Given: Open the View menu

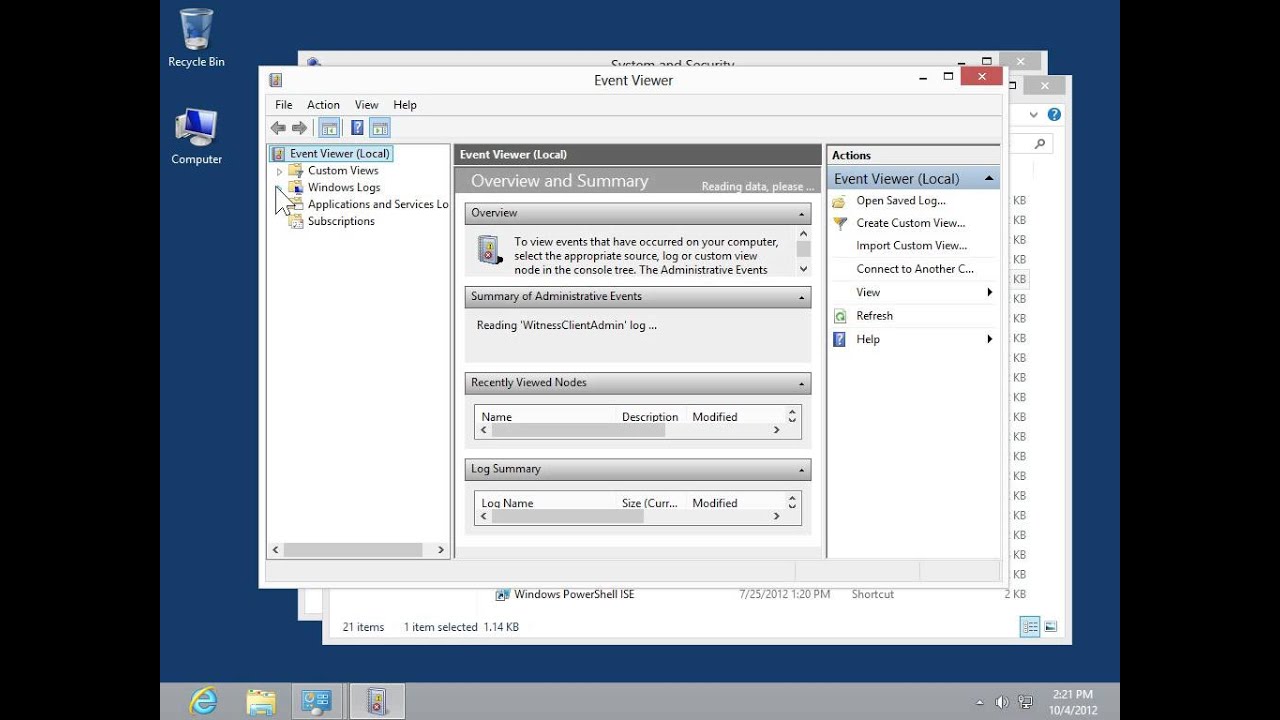Looking at the screenshot, I should click(366, 105).
